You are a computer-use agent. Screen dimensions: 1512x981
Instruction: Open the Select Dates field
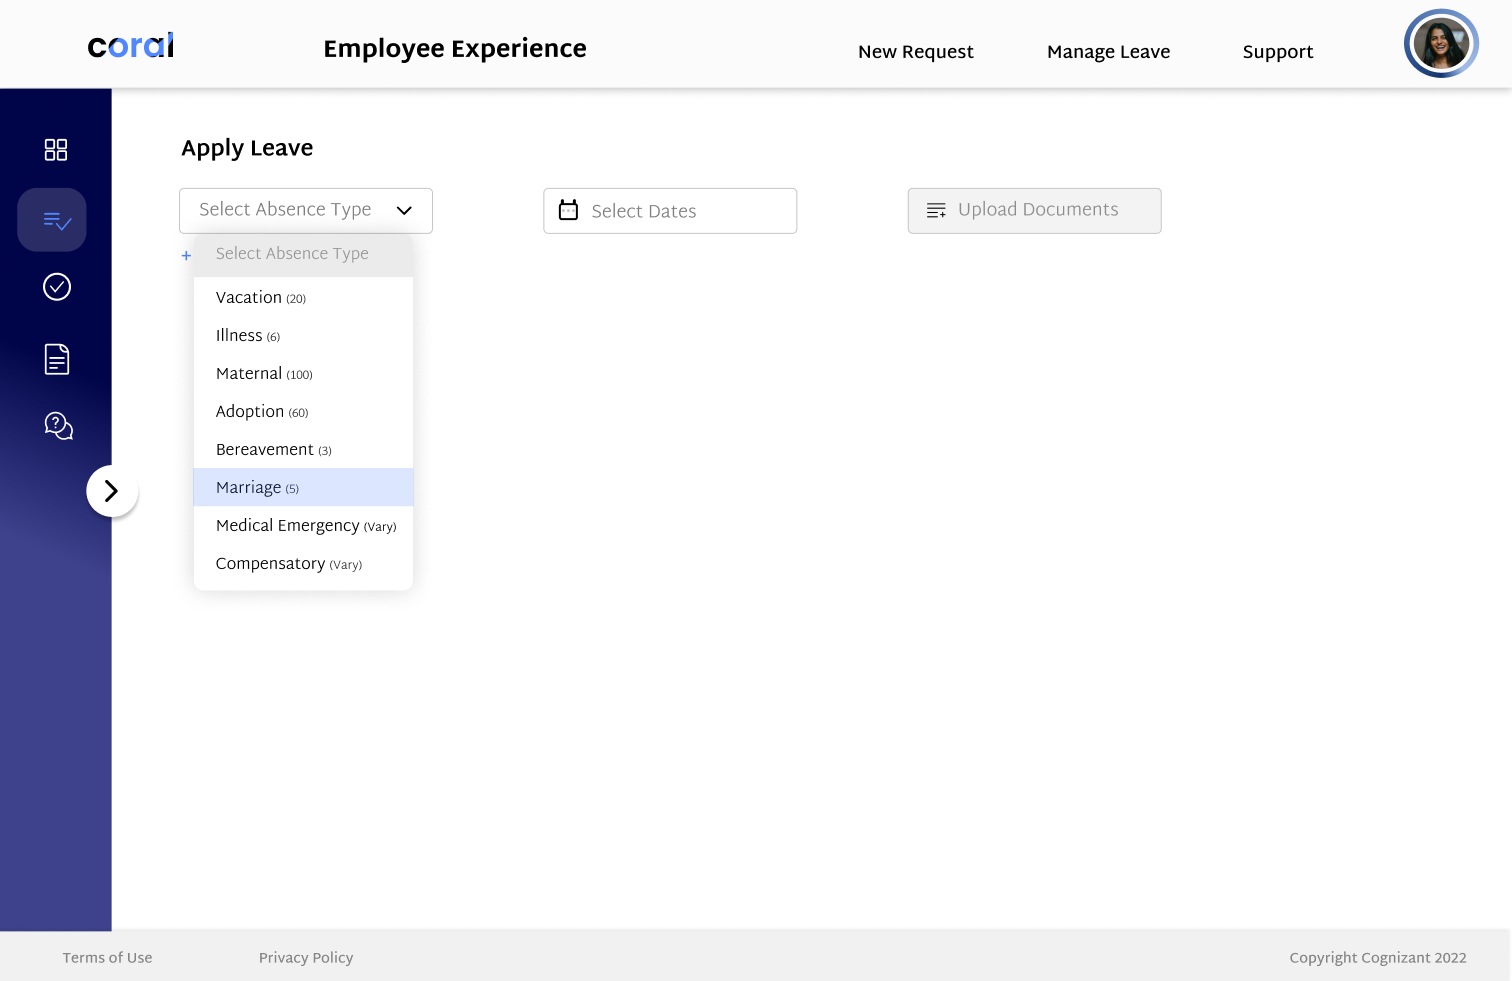click(x=670, y=211)
